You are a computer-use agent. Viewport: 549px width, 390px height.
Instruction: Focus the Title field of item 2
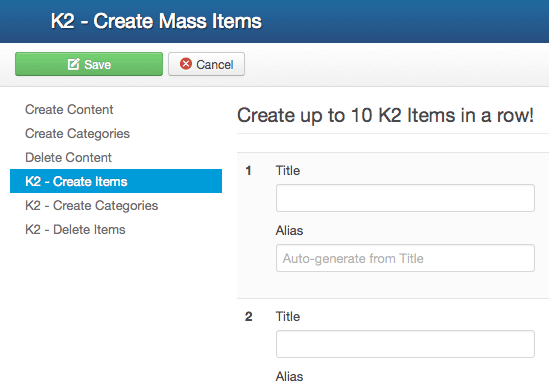tap(405, 344)
